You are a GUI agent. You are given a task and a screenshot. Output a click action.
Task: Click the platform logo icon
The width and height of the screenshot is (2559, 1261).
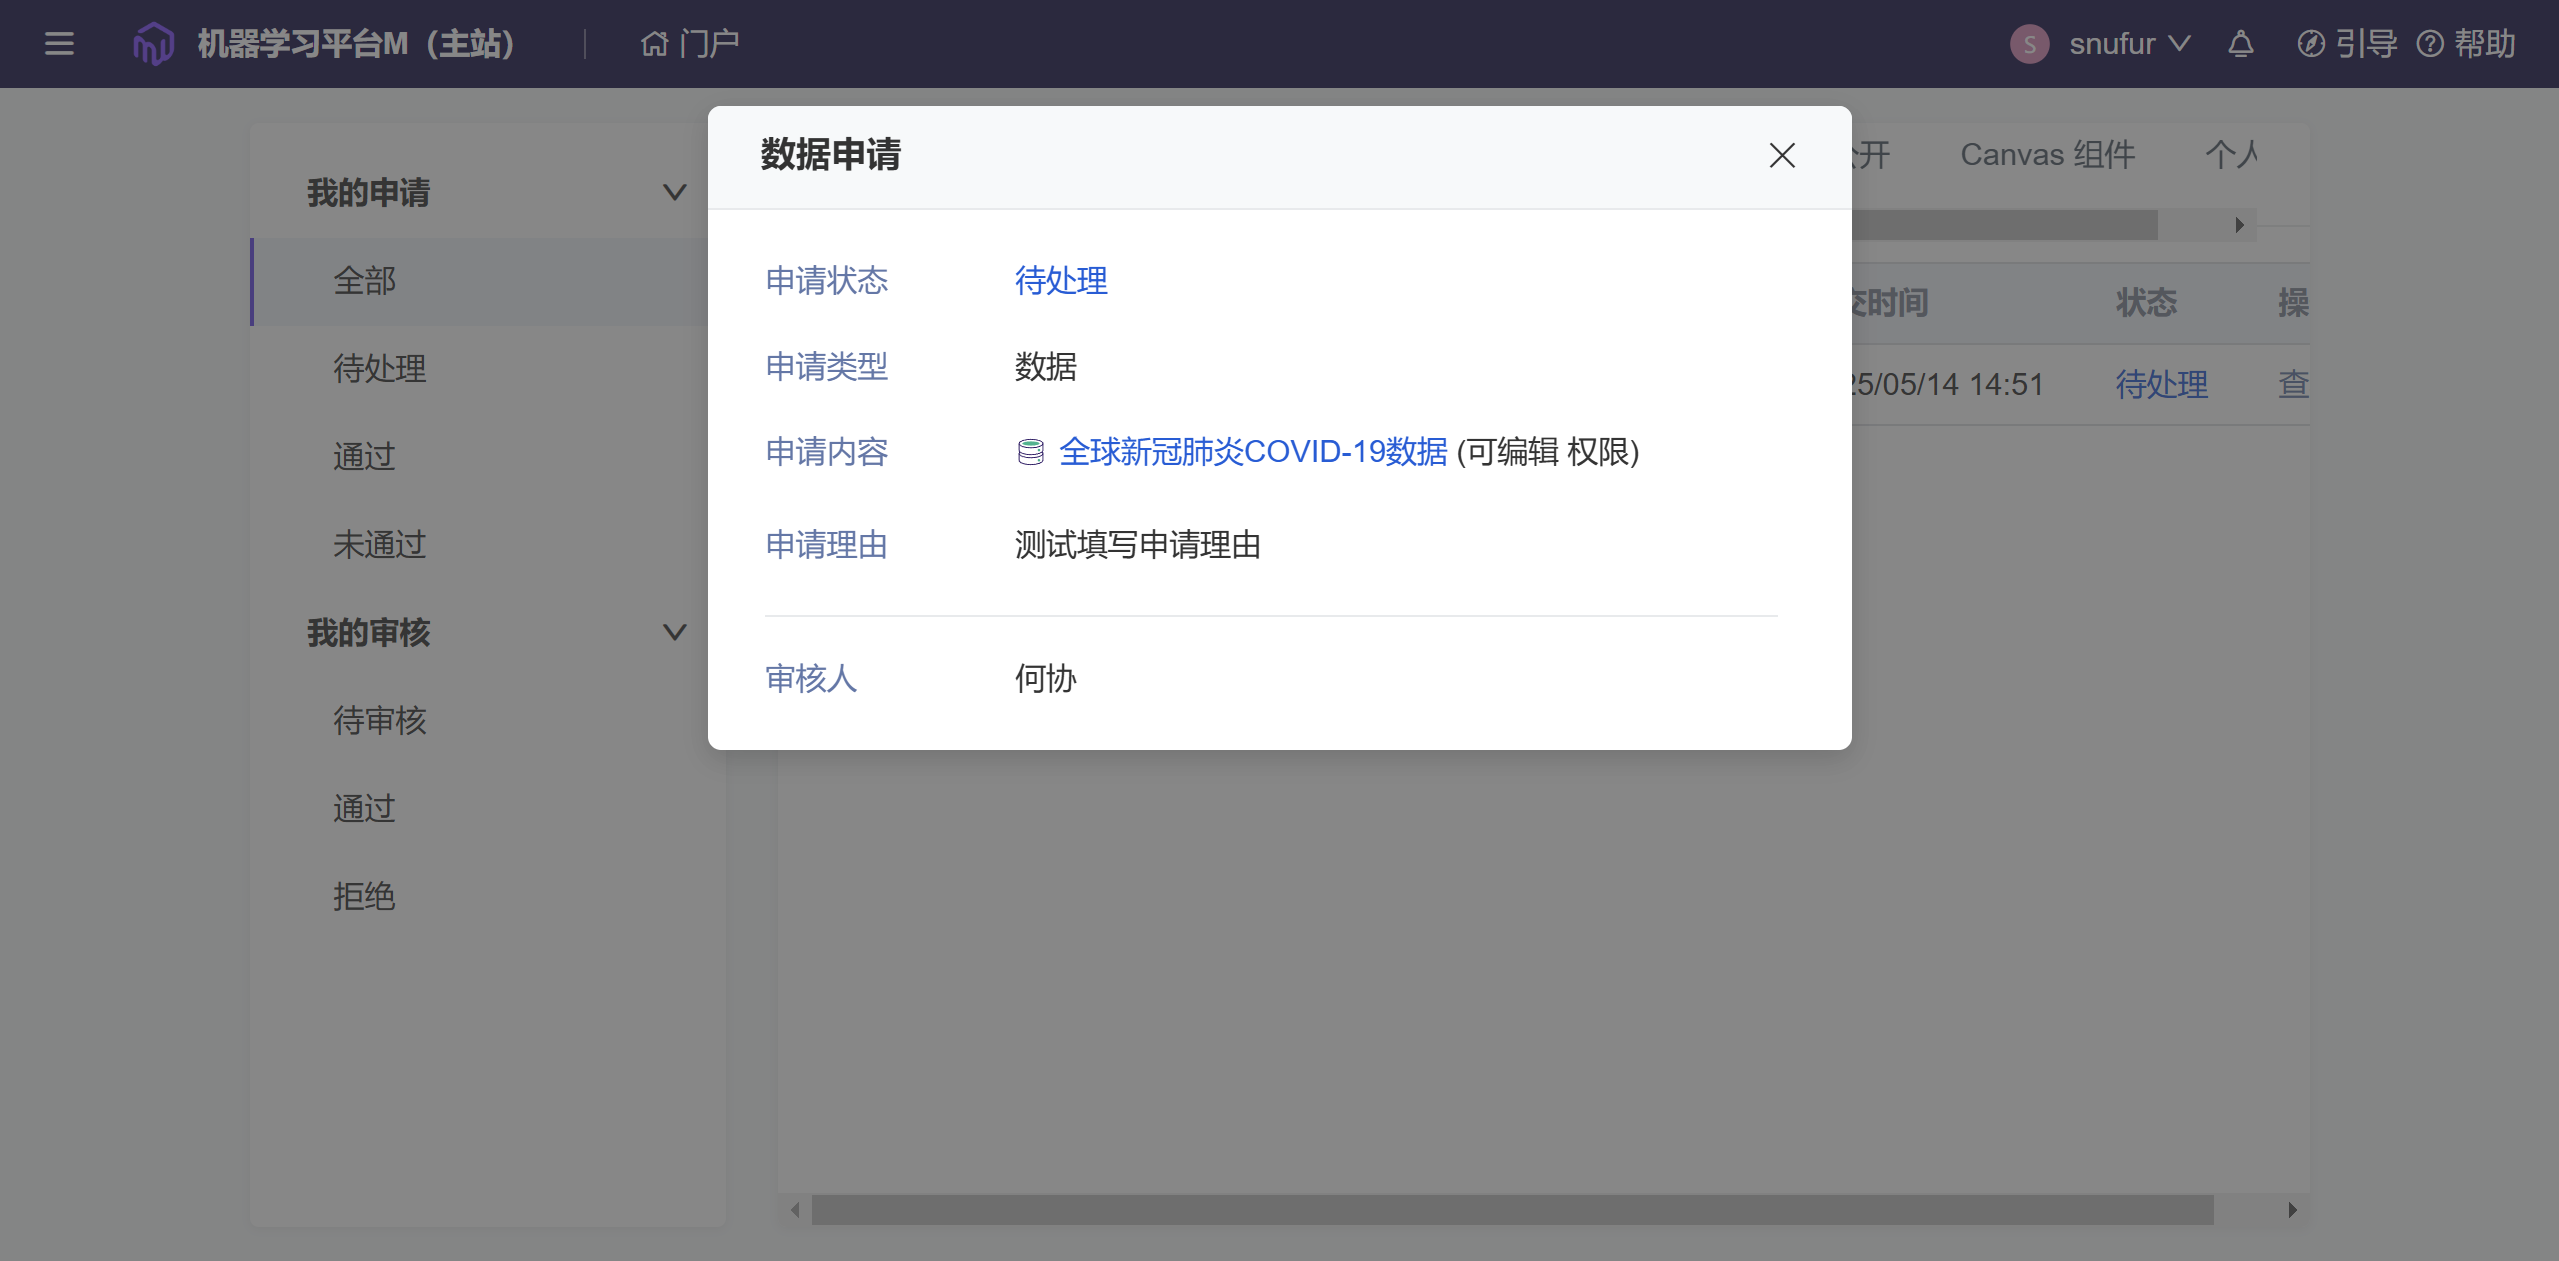(x=153, y=44)
